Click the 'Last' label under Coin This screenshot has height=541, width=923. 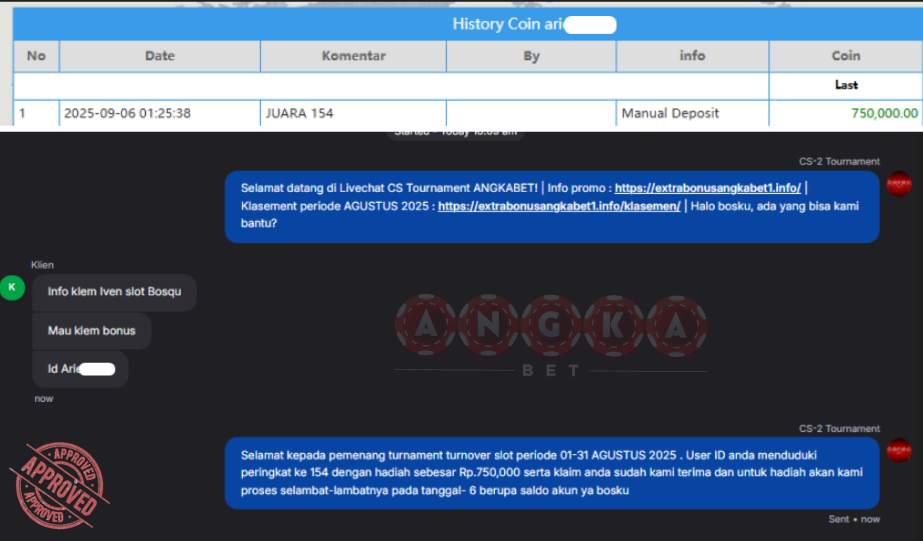[846, 85]
